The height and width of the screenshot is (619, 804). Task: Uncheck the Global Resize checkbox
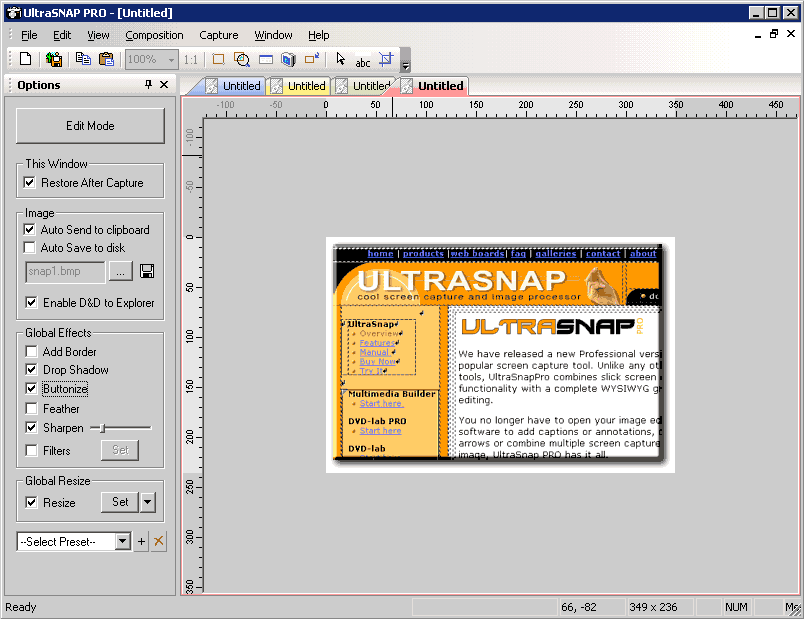31,502
